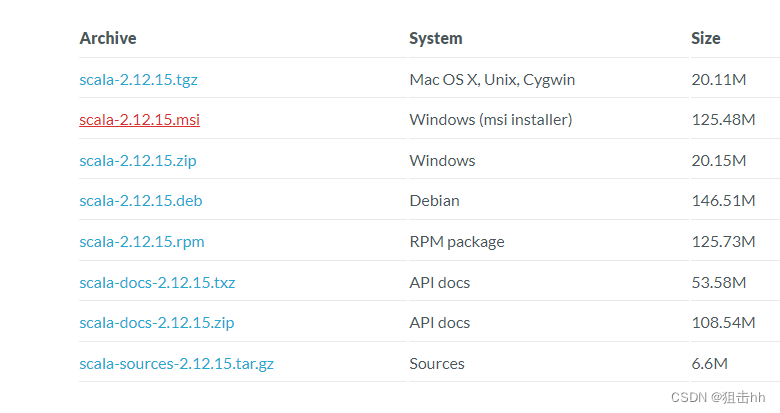Select the System column header
Screen dimensions: 780x413
pyautogui.click(x=436, y=38)
